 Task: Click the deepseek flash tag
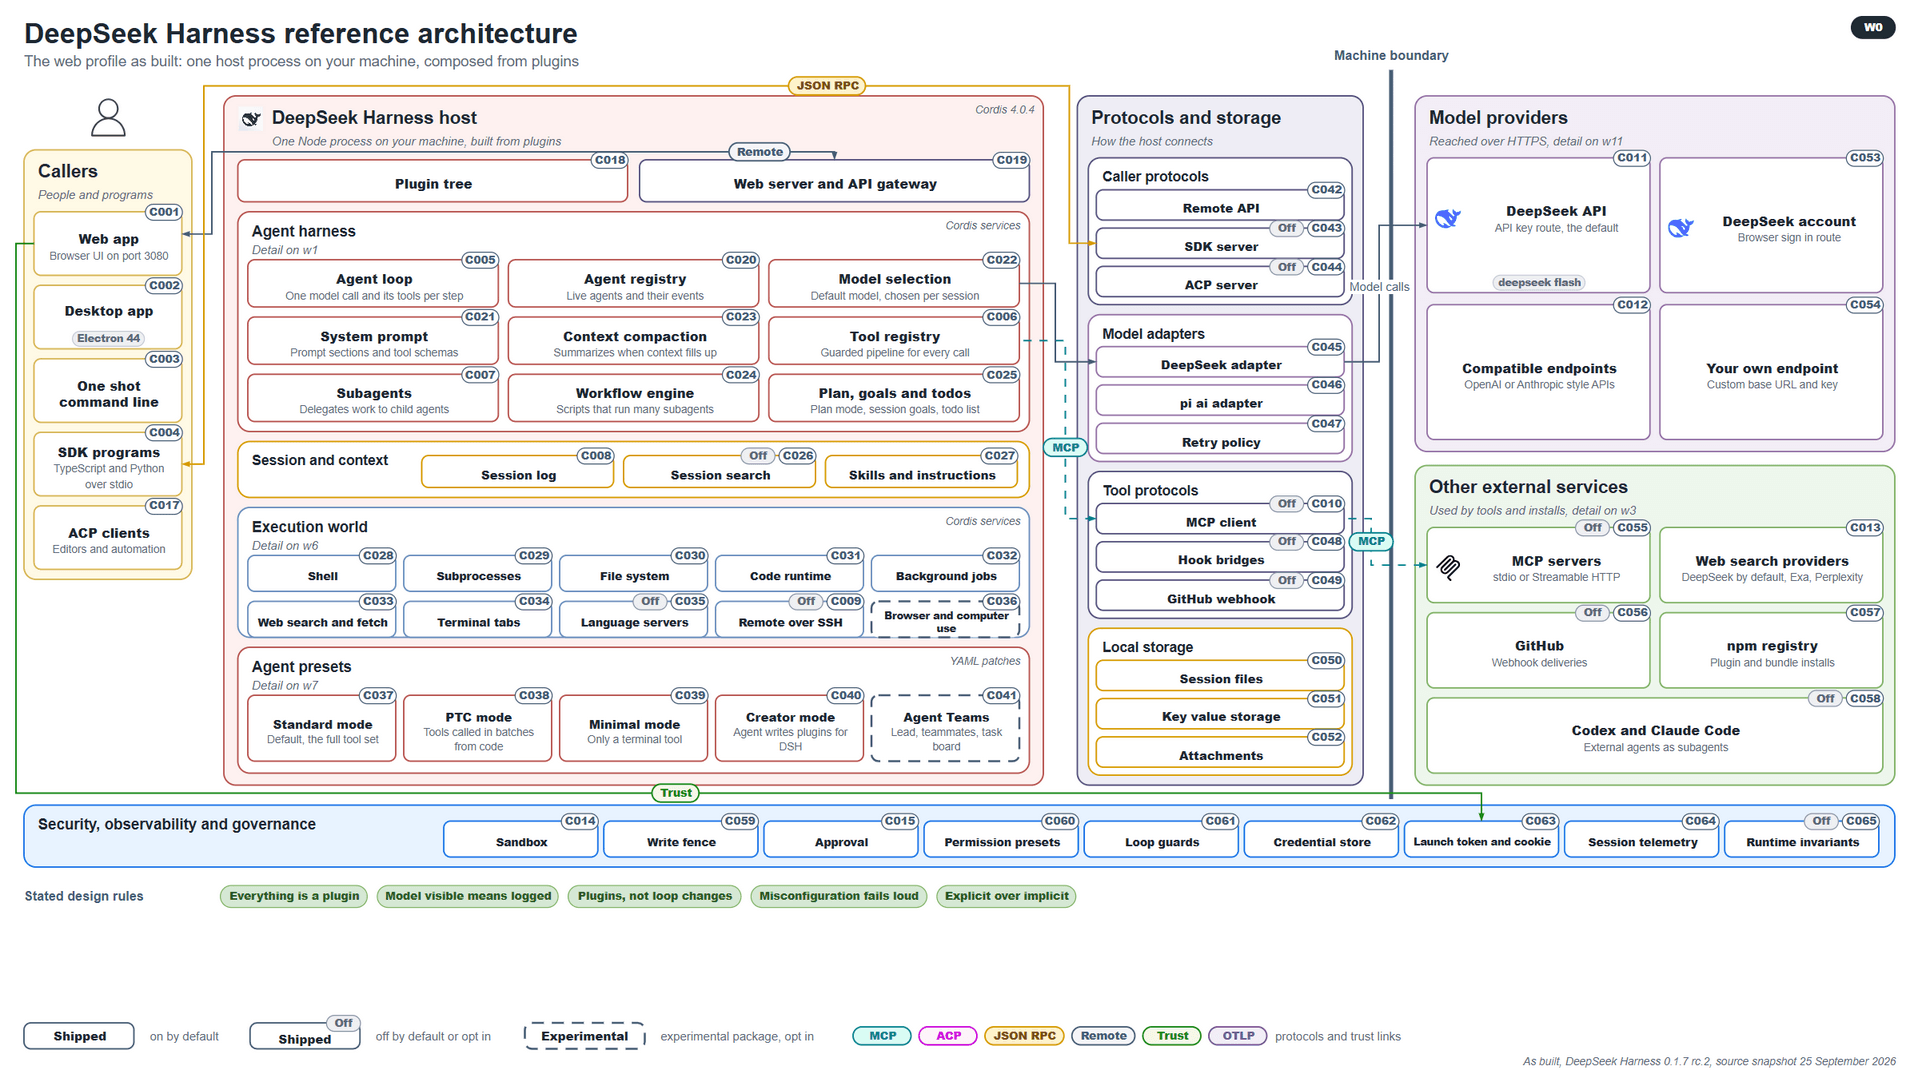1539,283
